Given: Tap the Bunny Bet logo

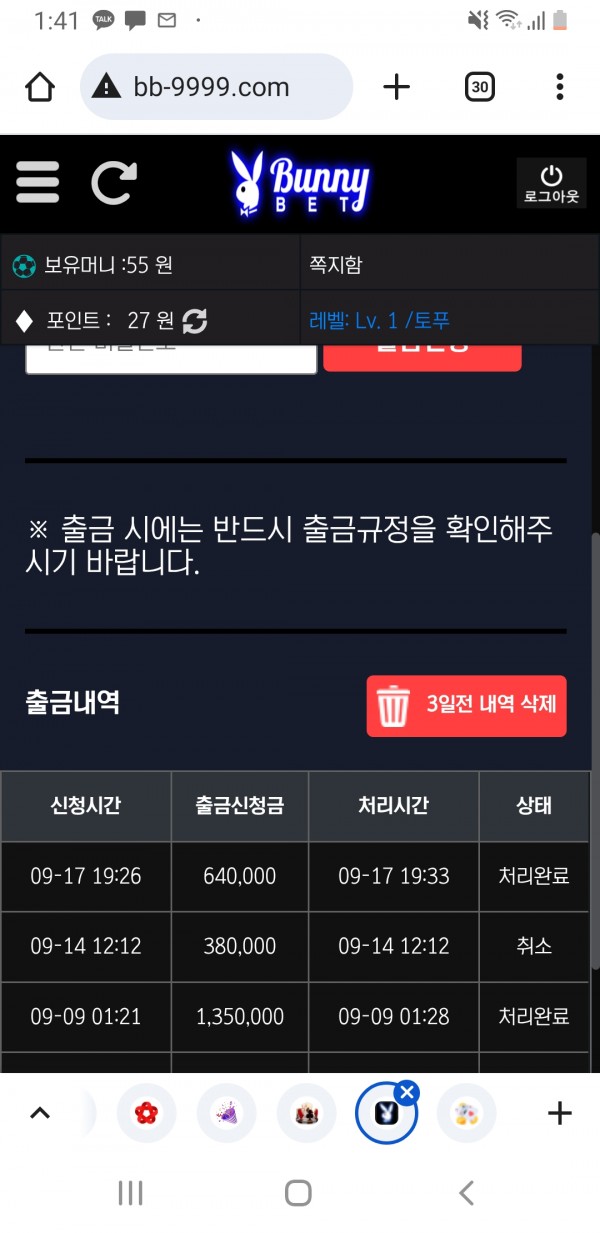Looking at the screenshot, I should (x=300, y=183).
